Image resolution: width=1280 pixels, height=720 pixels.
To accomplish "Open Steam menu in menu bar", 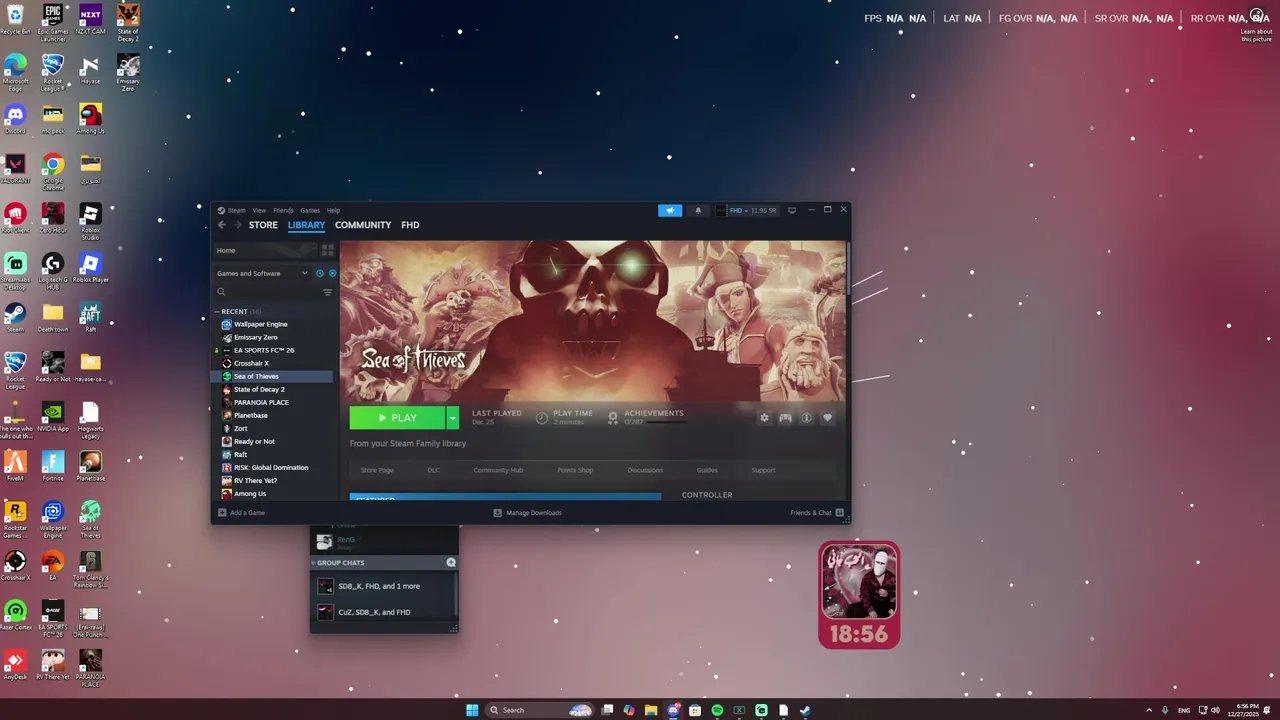I will point(236,210).
